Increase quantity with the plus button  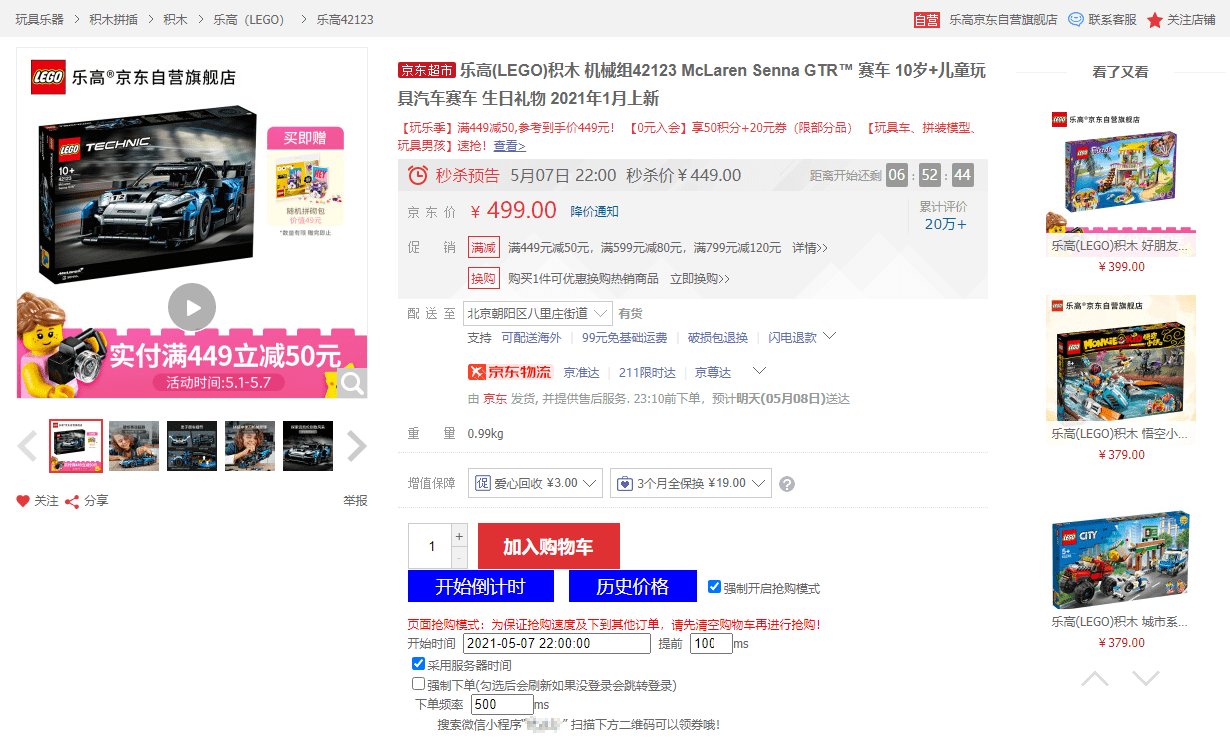tap(459, 534)
